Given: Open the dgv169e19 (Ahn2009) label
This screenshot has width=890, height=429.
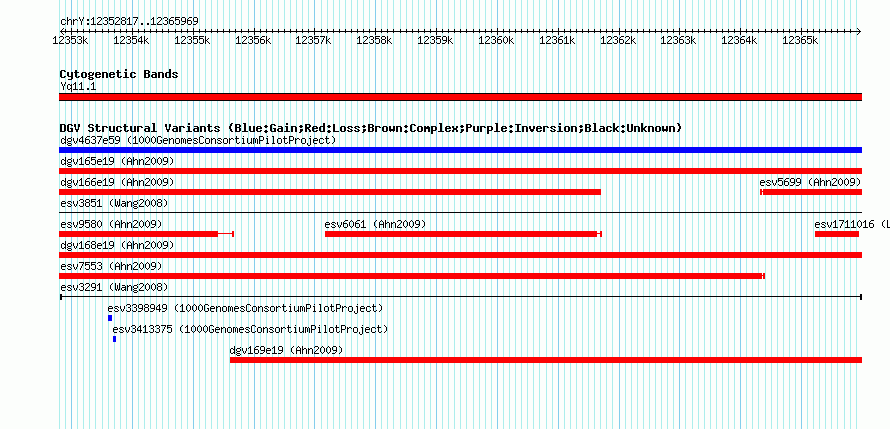Looking at the screenshot, I should click(x=286, y=350).
